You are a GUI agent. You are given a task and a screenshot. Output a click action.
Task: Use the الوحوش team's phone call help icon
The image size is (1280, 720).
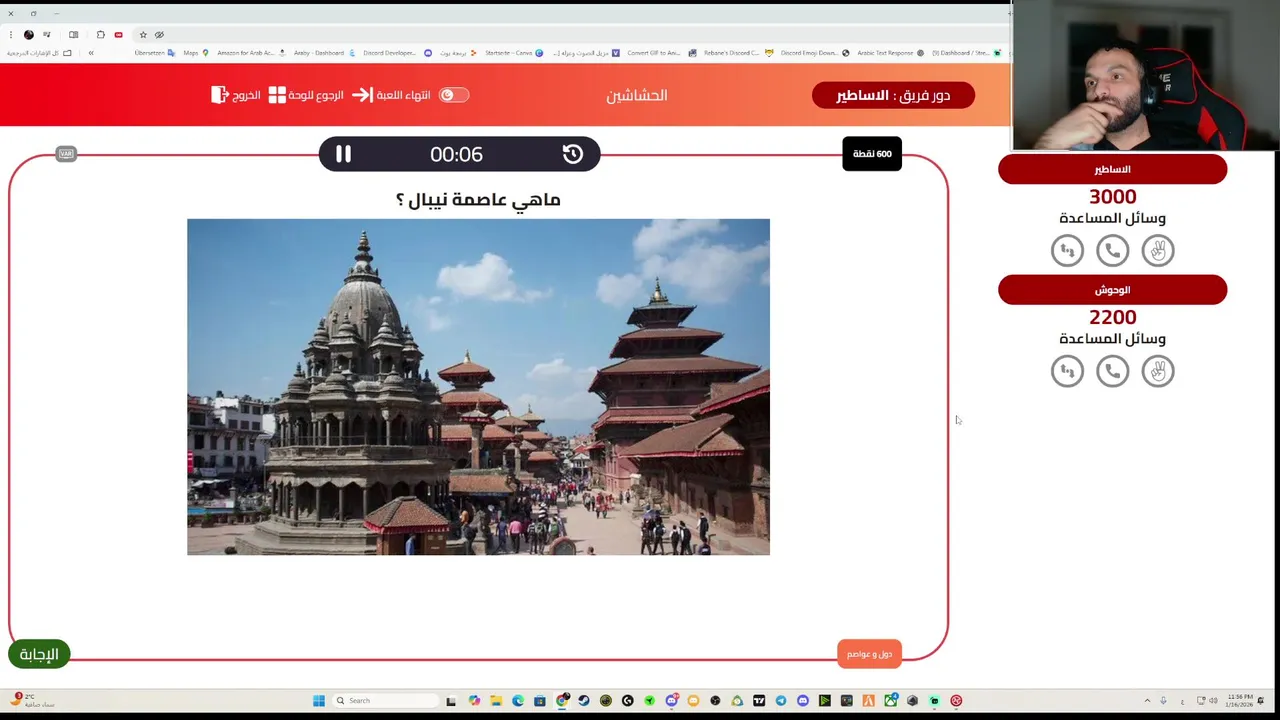click(x=1112, y=371)
